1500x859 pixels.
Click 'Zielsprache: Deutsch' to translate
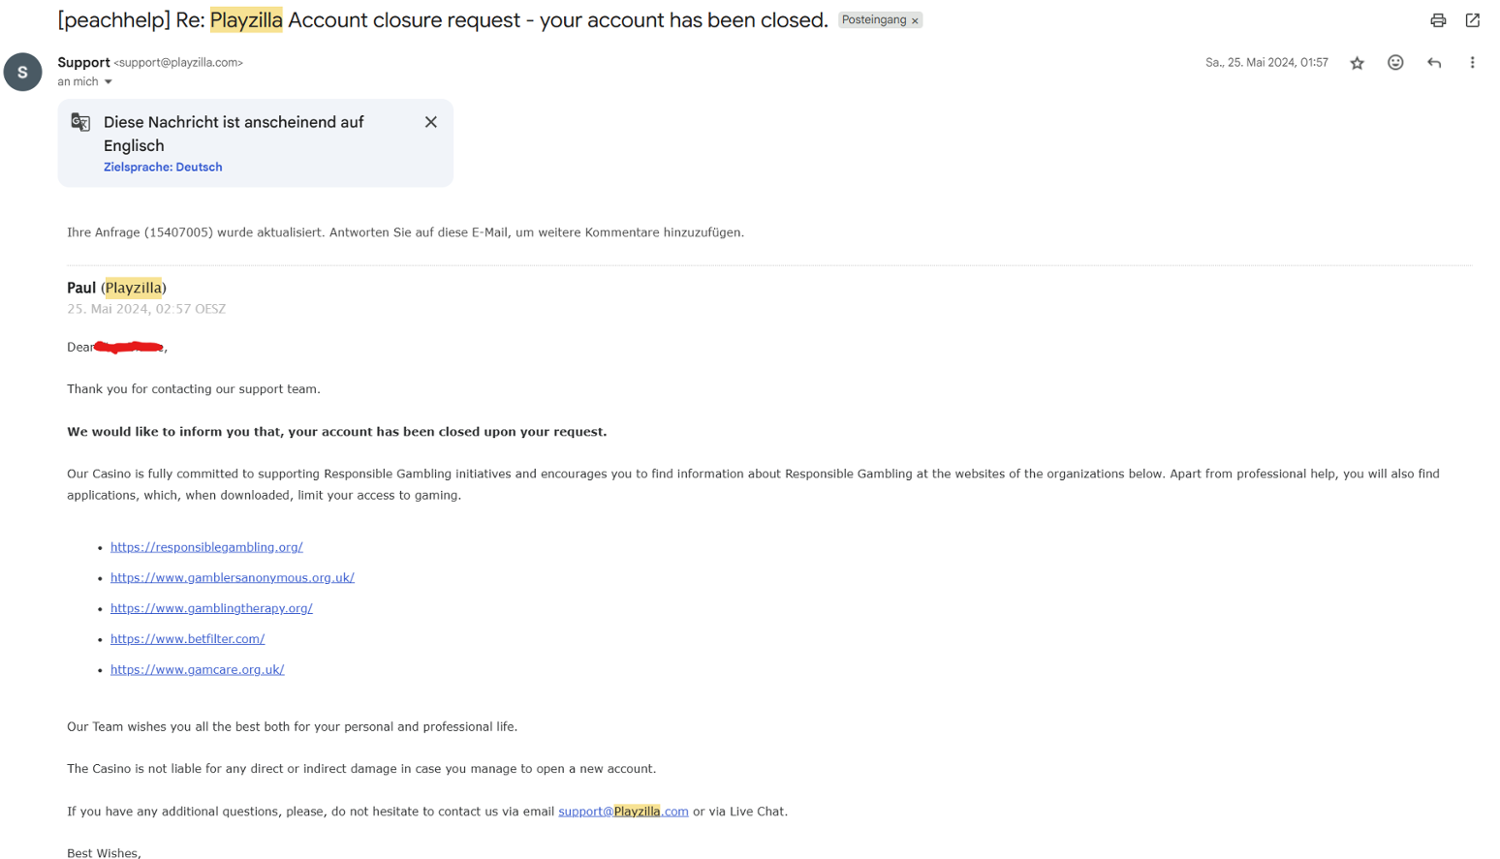pyautogui.click(x=163, y=167)
